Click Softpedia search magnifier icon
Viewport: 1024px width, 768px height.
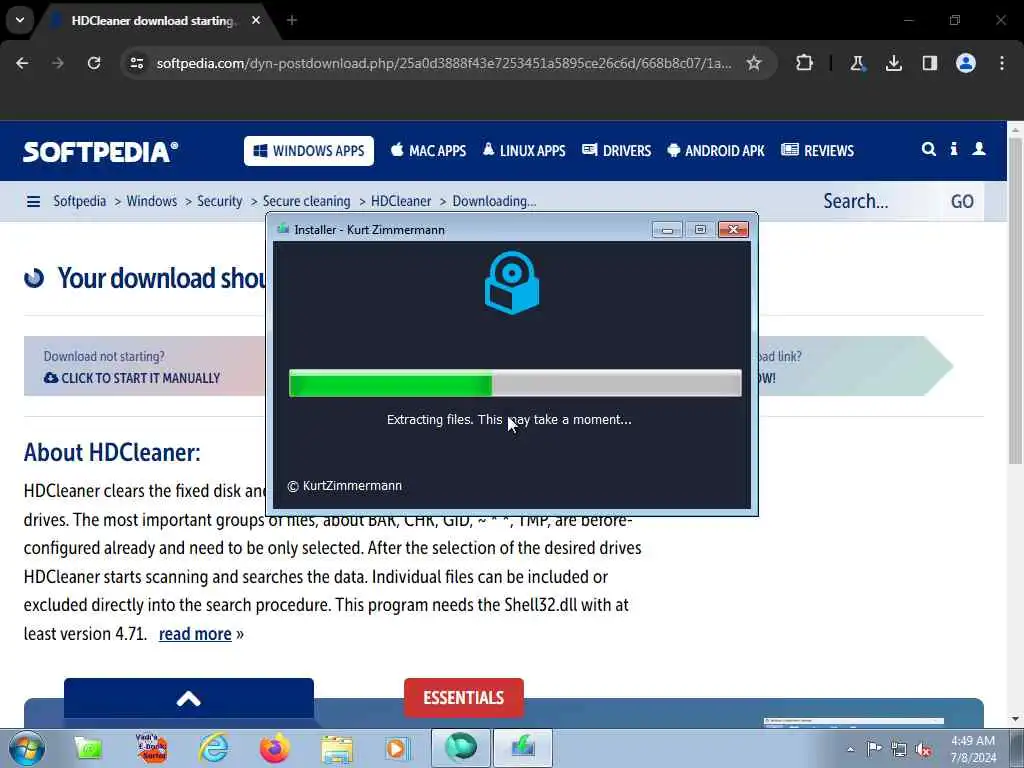click(928, 150)
